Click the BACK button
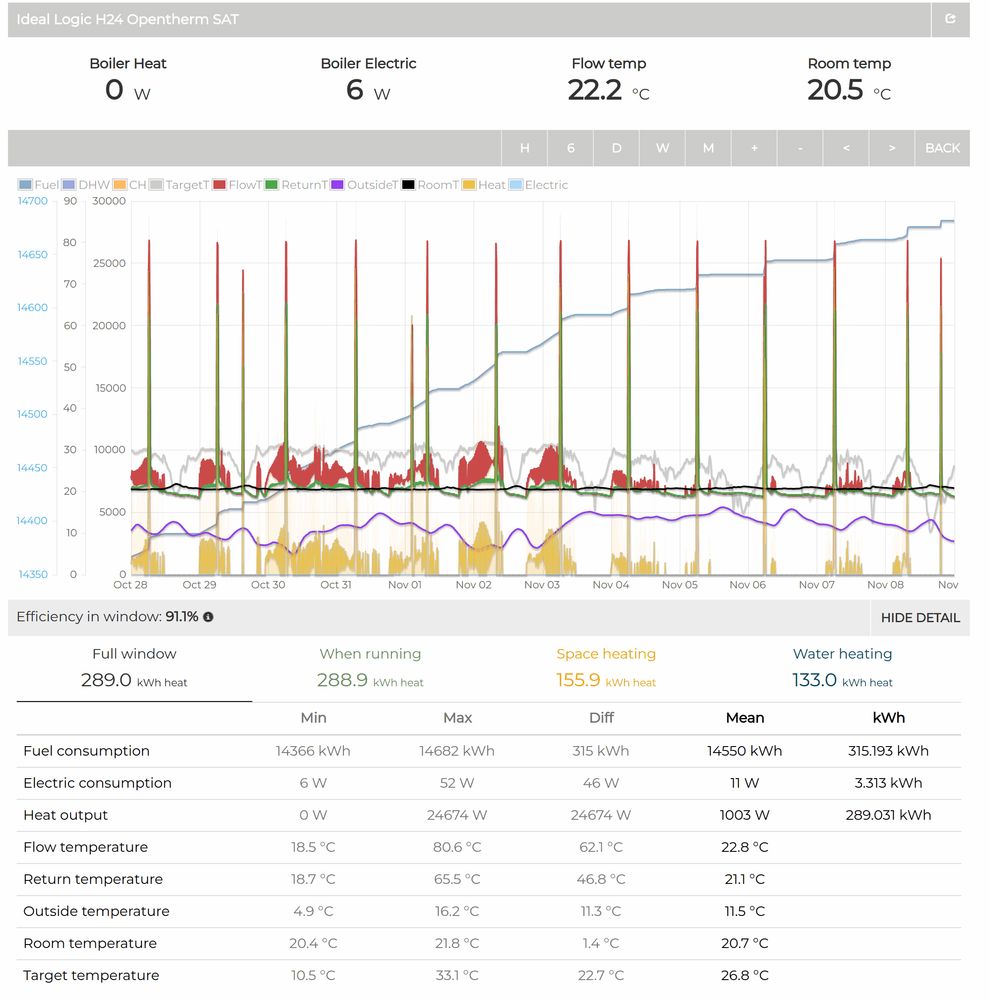 942,148
